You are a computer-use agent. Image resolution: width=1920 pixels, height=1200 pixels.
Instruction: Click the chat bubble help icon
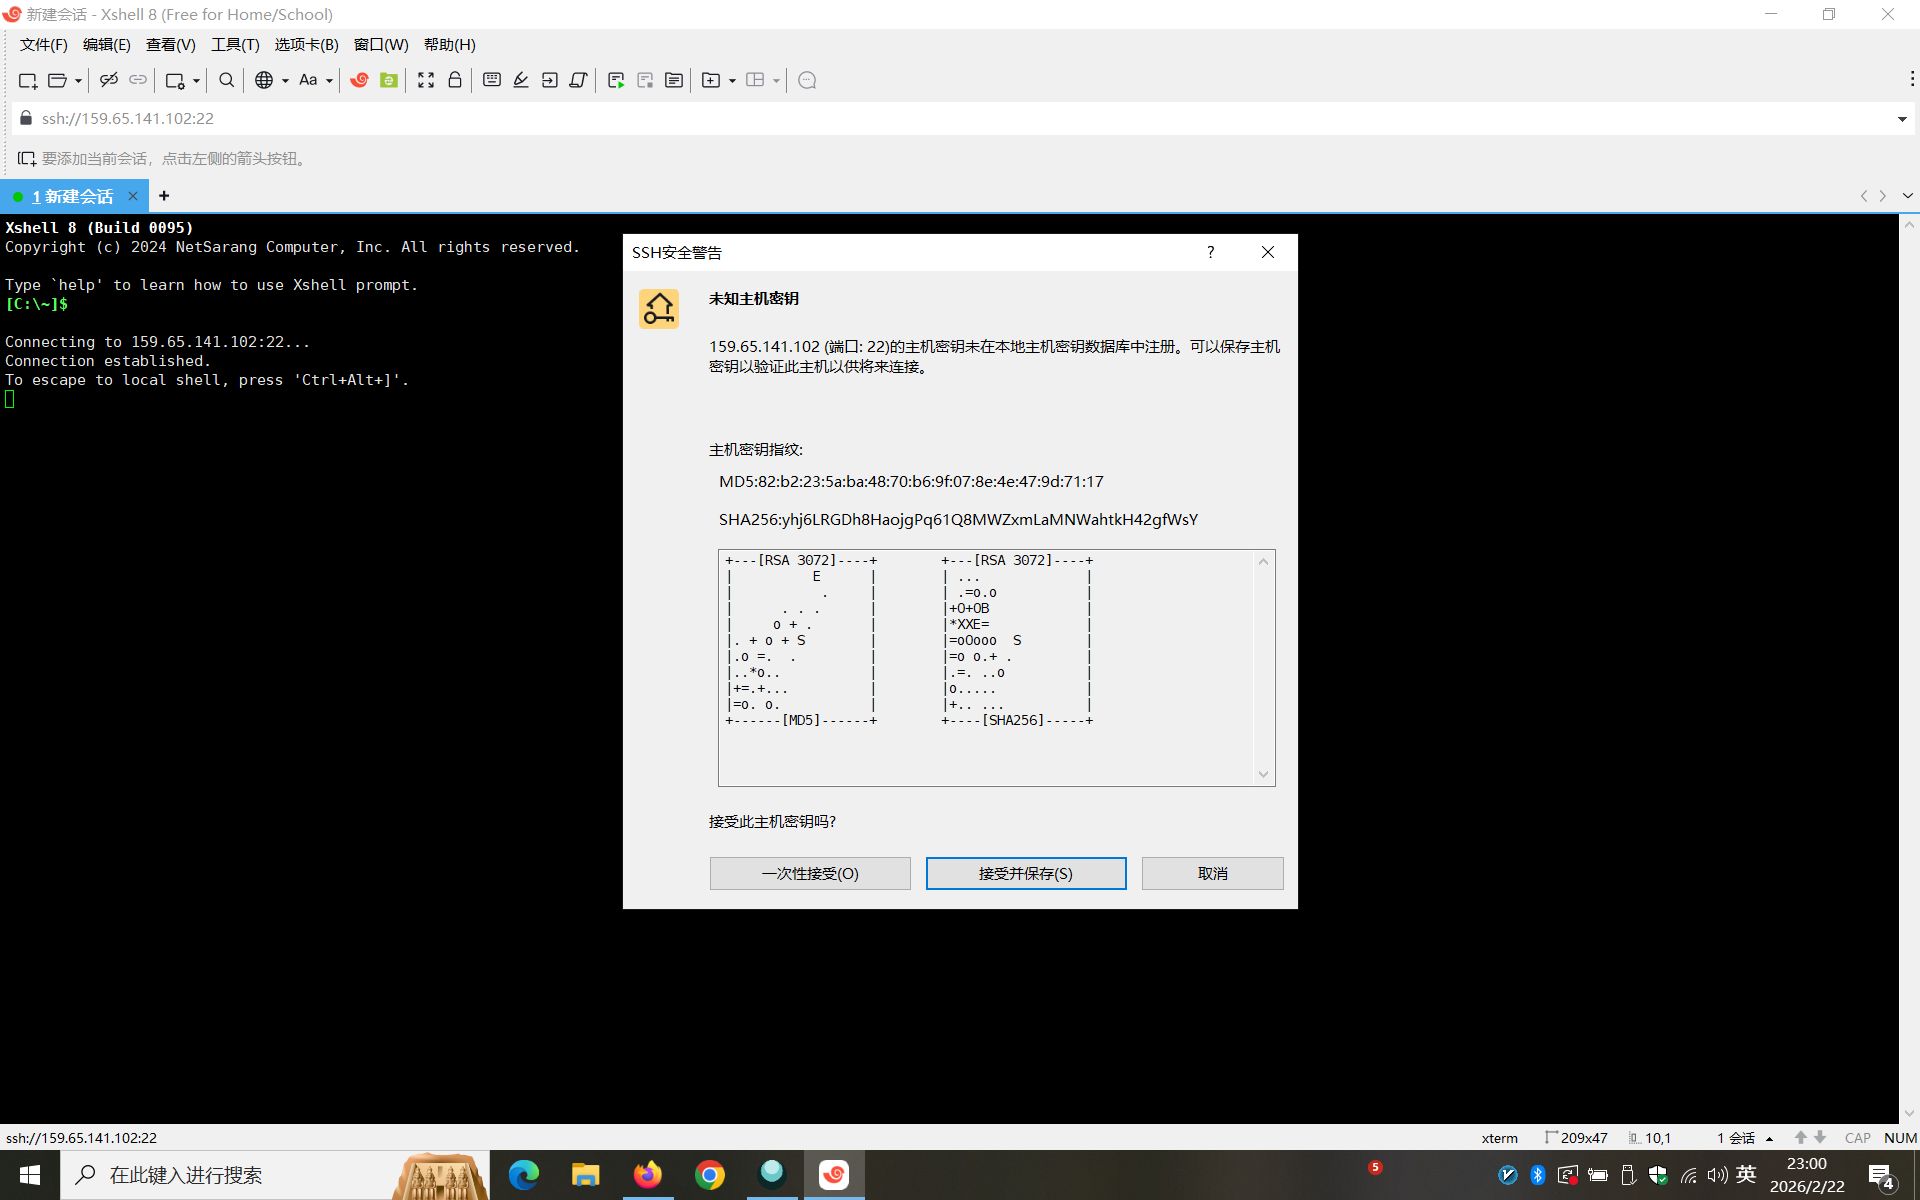(807, 80)
